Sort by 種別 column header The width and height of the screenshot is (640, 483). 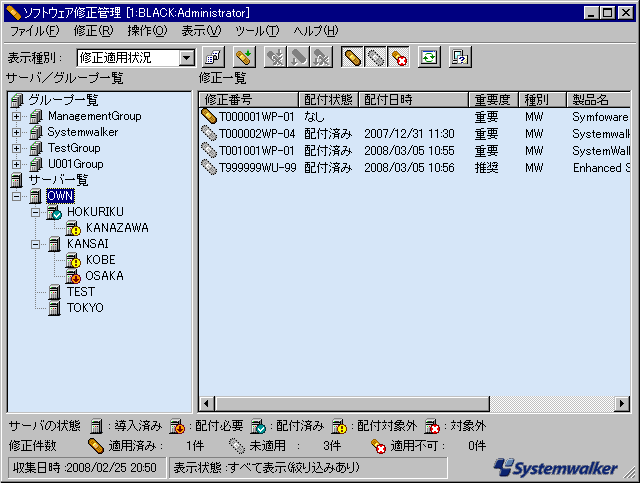click(x=542, y=100)
